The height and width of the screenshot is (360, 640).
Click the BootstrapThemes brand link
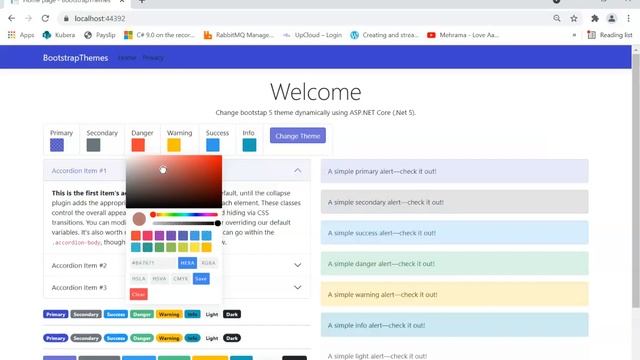tap(76, 58)
